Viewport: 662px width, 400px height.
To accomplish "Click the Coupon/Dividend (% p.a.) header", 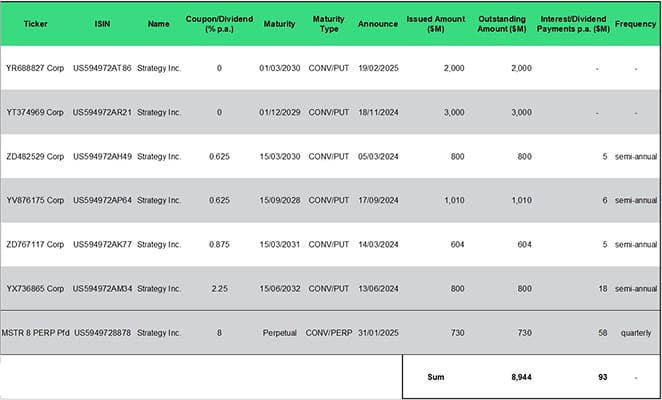I will pyautogui.click(x=219, y=24).
